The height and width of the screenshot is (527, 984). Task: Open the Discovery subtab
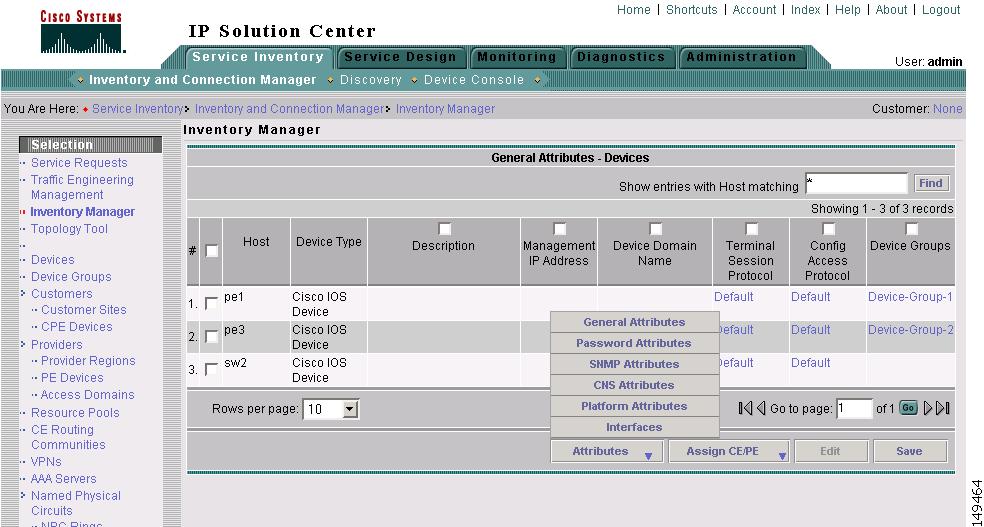pos(371,80)
